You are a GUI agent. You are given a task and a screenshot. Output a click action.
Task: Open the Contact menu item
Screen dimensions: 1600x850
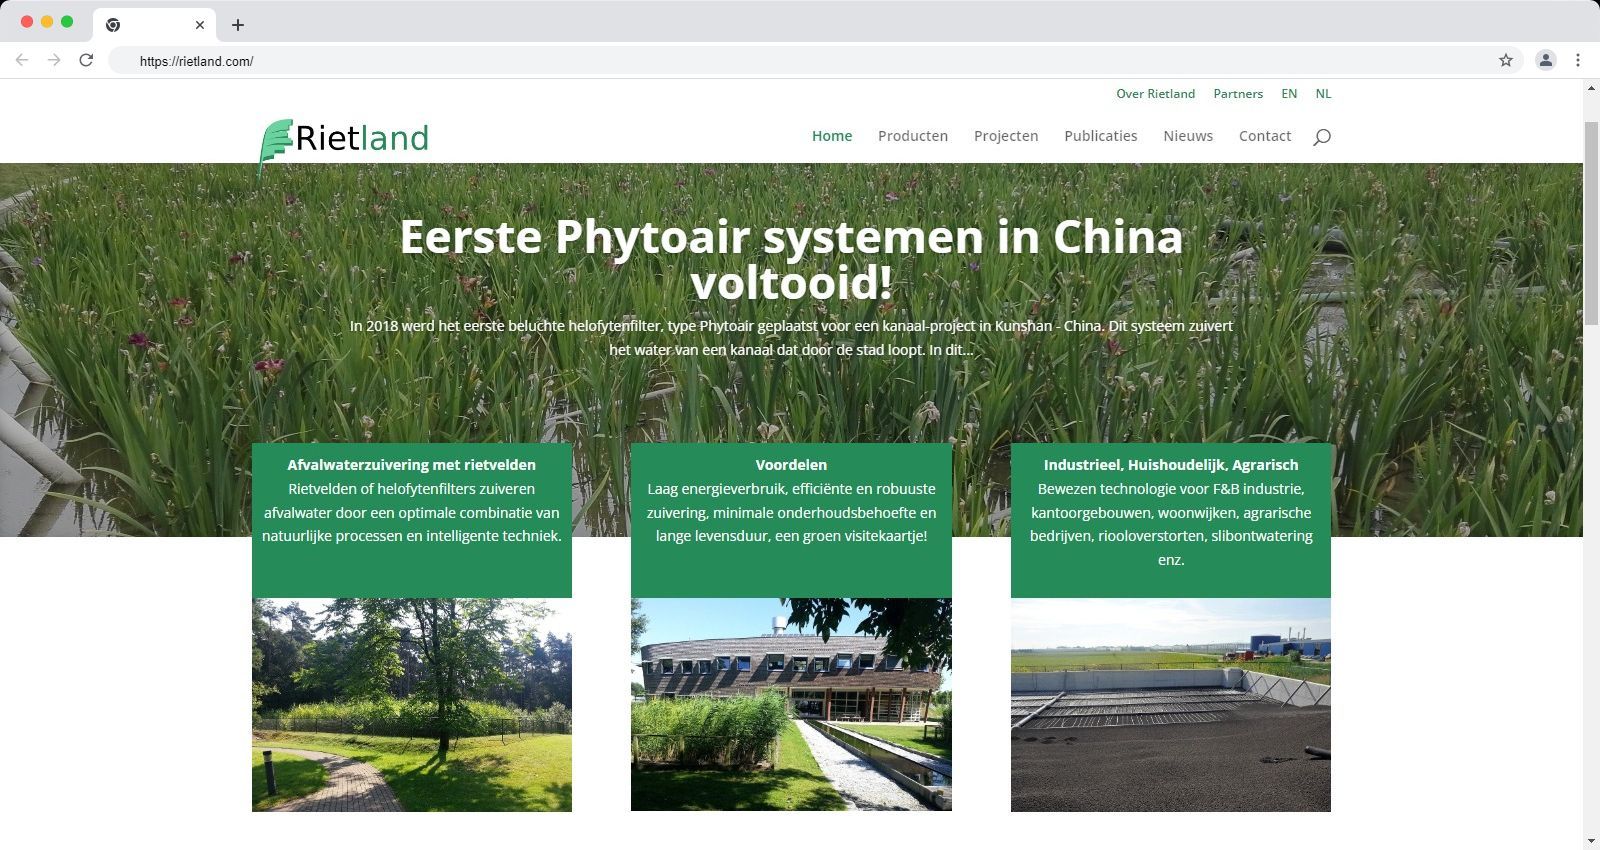(1265, 136)
